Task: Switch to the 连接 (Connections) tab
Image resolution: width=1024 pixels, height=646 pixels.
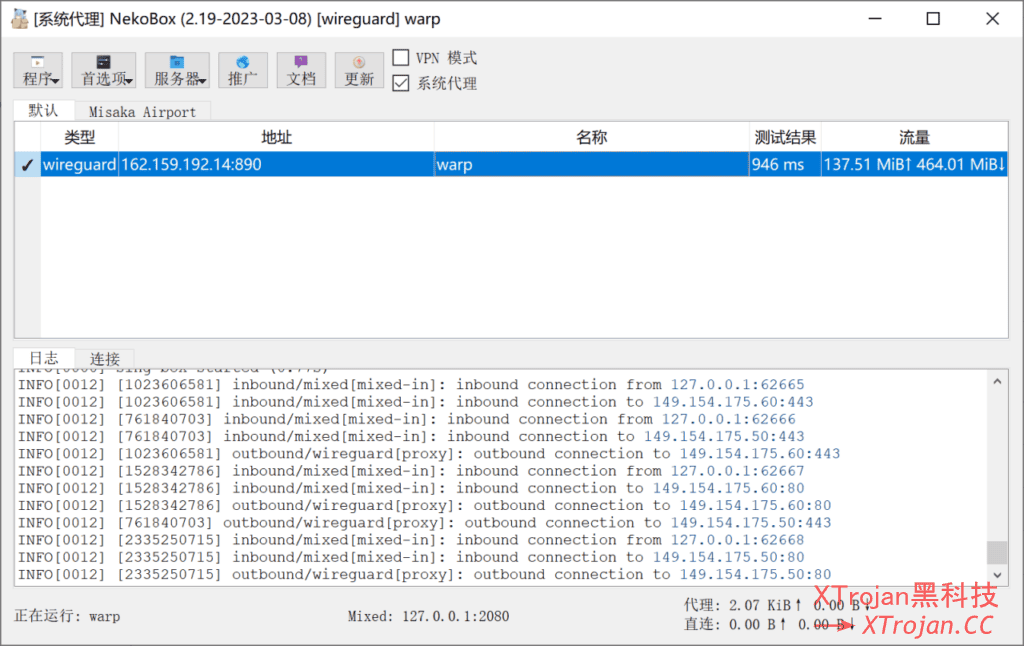Action: (x=105, y=358)
